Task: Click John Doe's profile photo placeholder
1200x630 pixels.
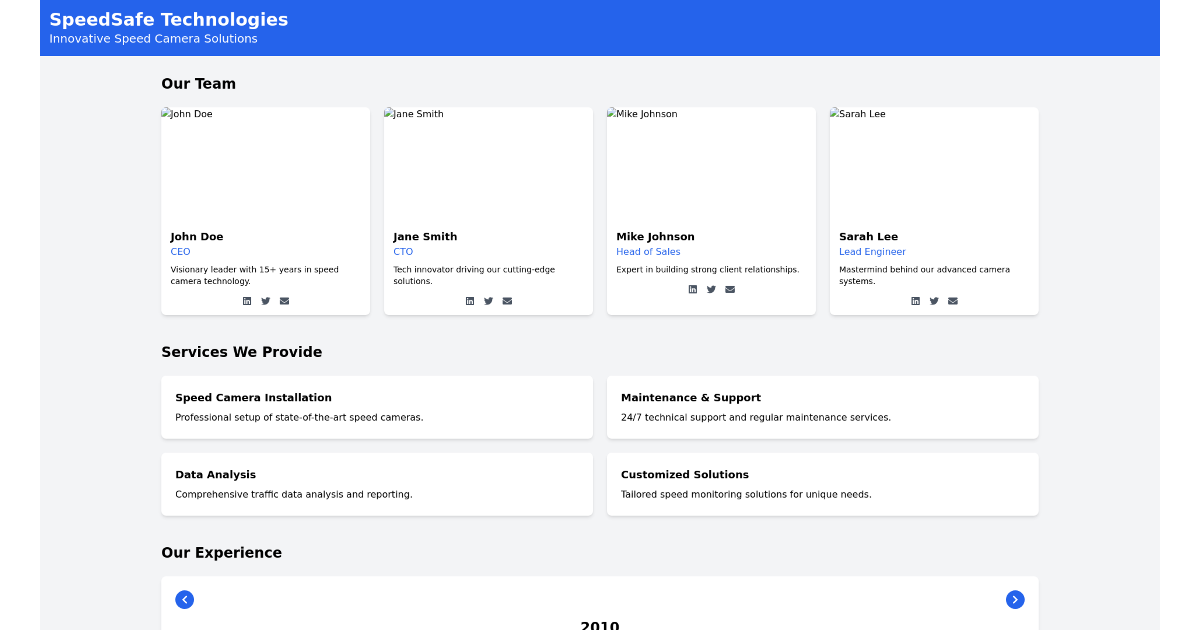Action: coord(265,163)
